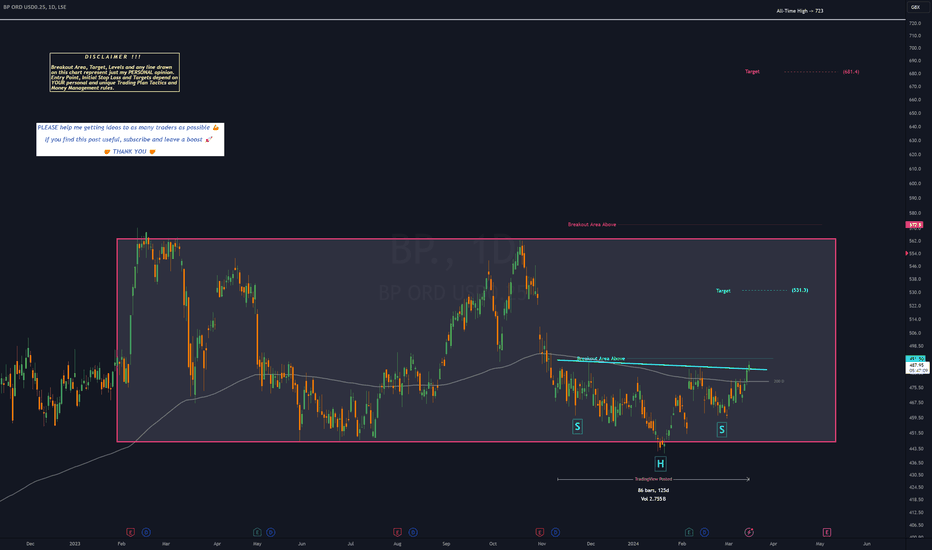Screen dimensions: 932x550
Task: Click the red '(681.4)' target value
Action: click(851, 71)
